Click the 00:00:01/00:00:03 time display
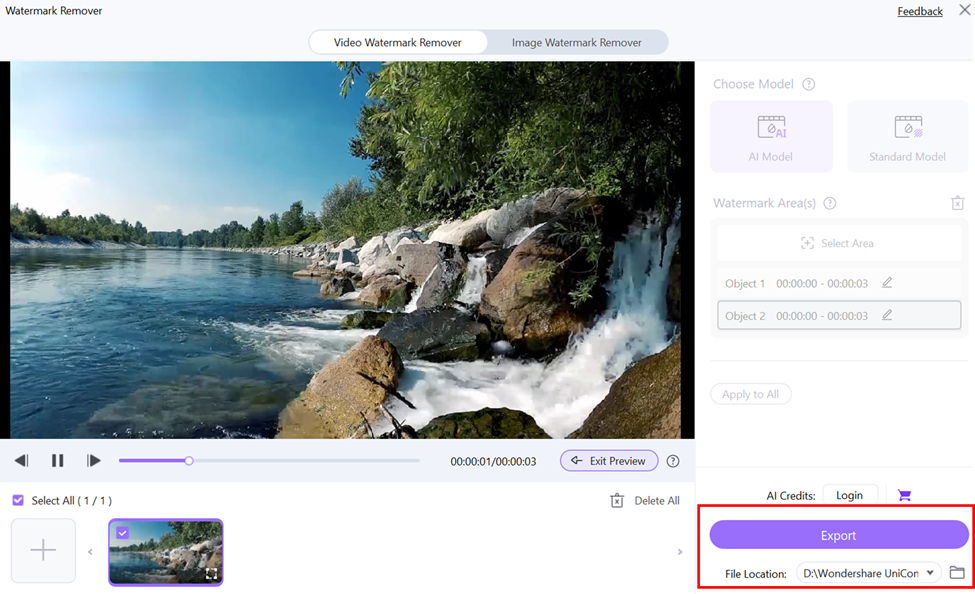 493,462
